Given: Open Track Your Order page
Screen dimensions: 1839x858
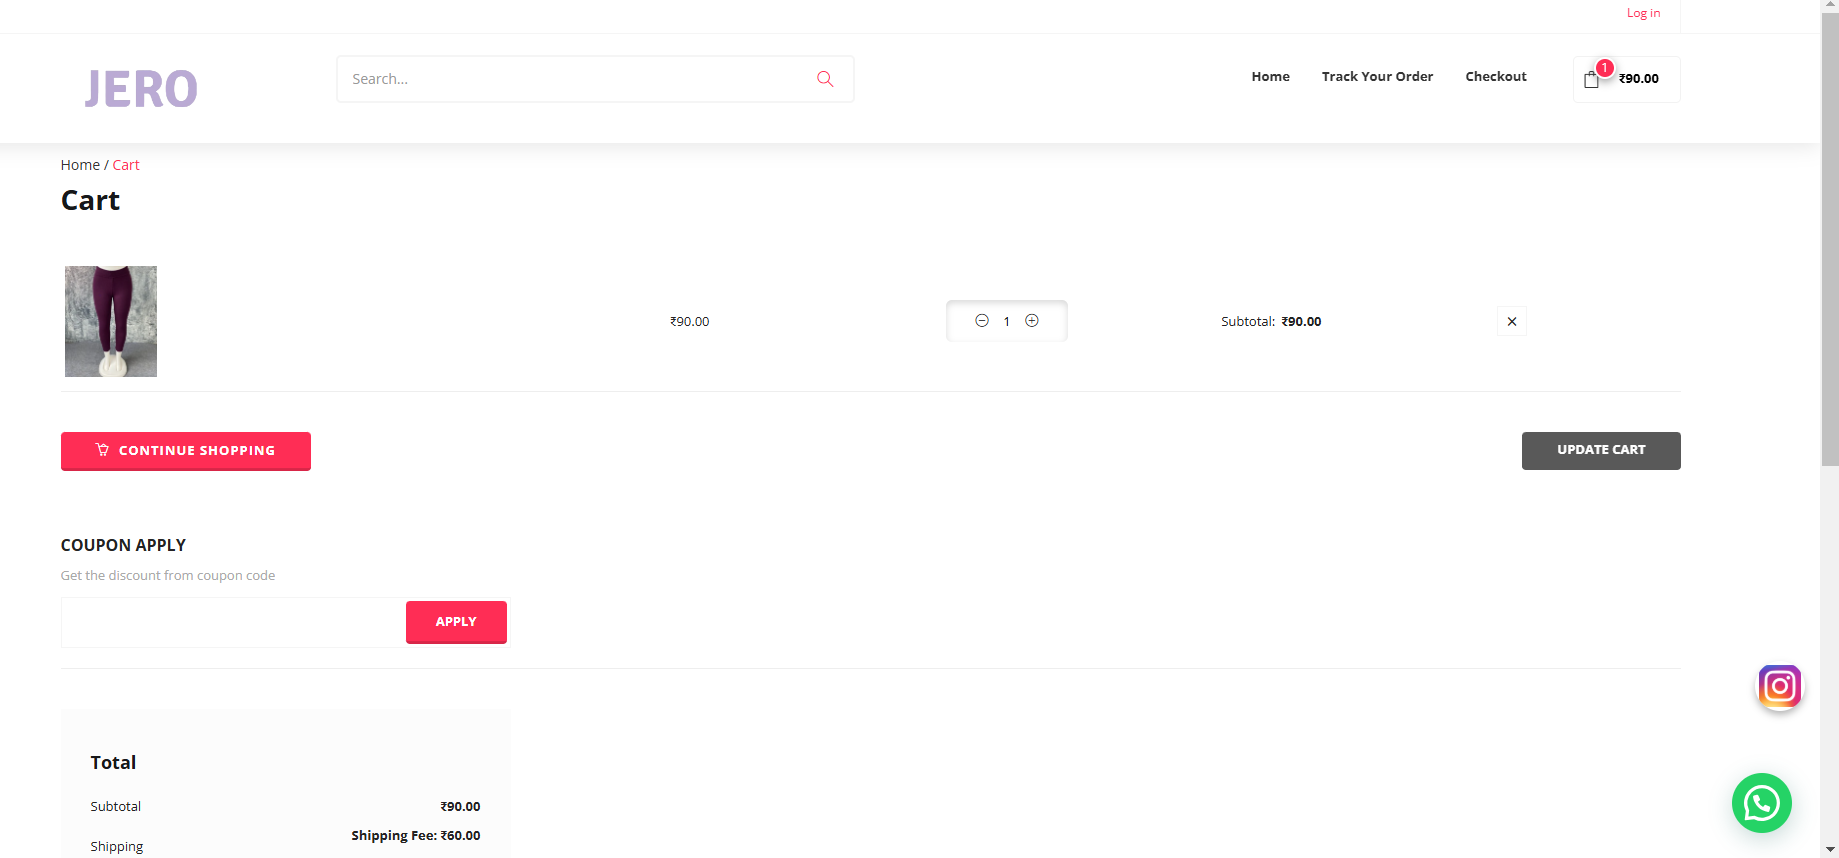Looking at the screenshot, I should [1377, 77].
